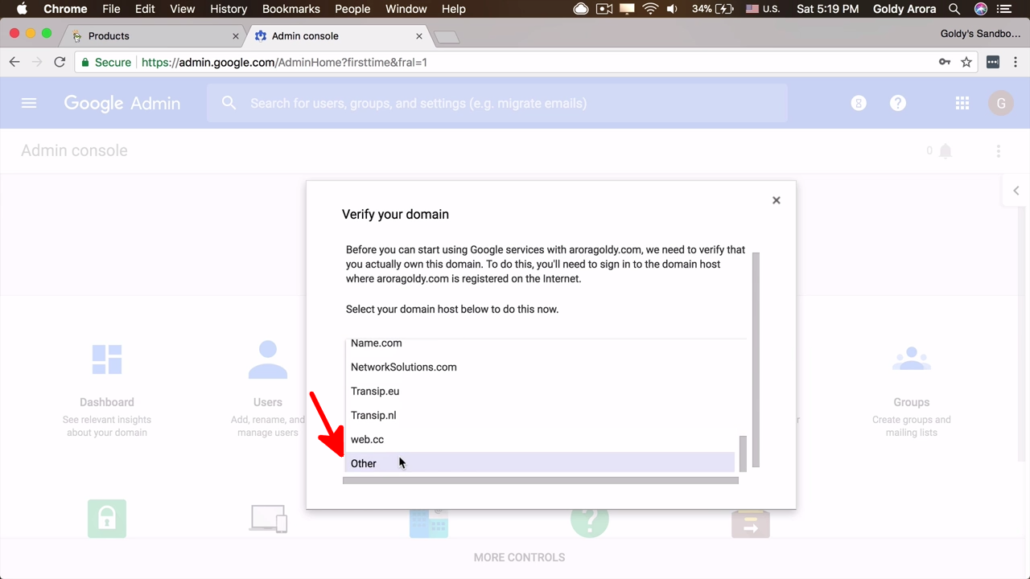Expand the right side panel chevron
1030x579 pixels.
pos(1016,191)
